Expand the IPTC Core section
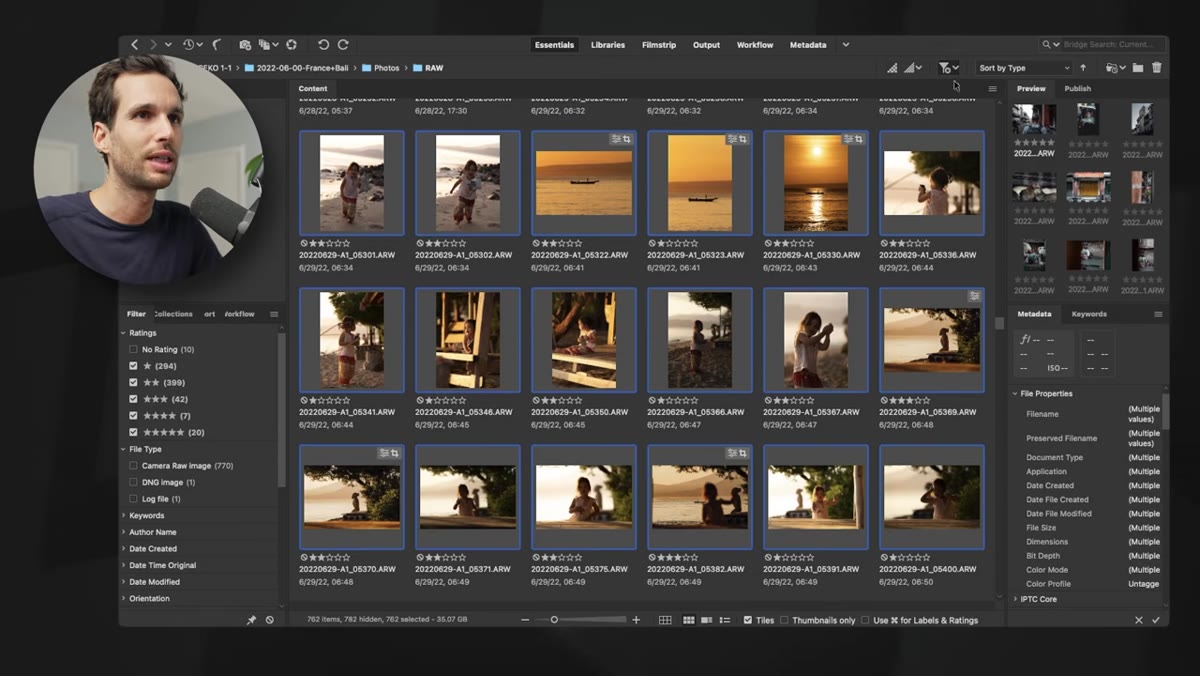Viewport: 1200px width, 676px height. click(x=1016, y=599)
